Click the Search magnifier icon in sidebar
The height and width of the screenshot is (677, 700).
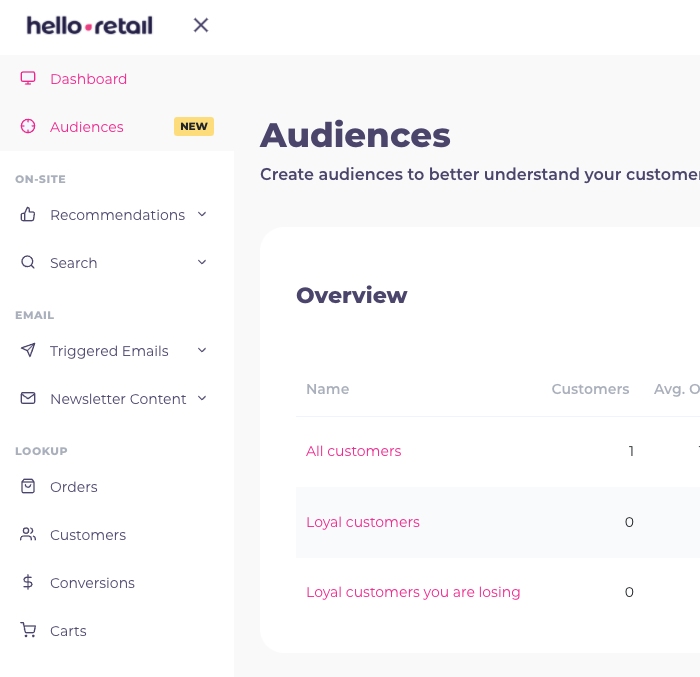28,263
